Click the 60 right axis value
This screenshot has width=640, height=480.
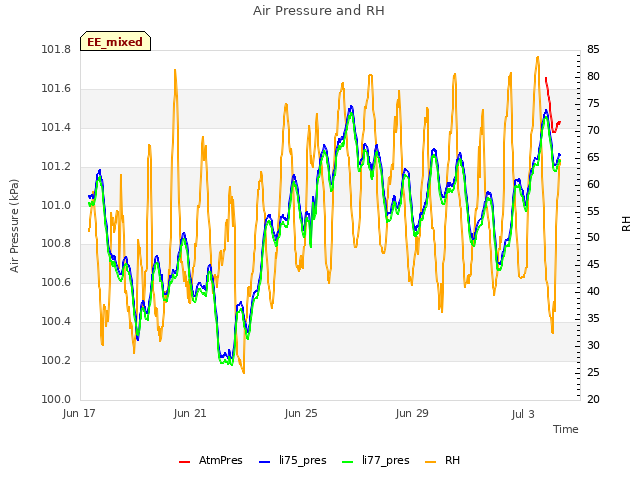pos(593,184)
